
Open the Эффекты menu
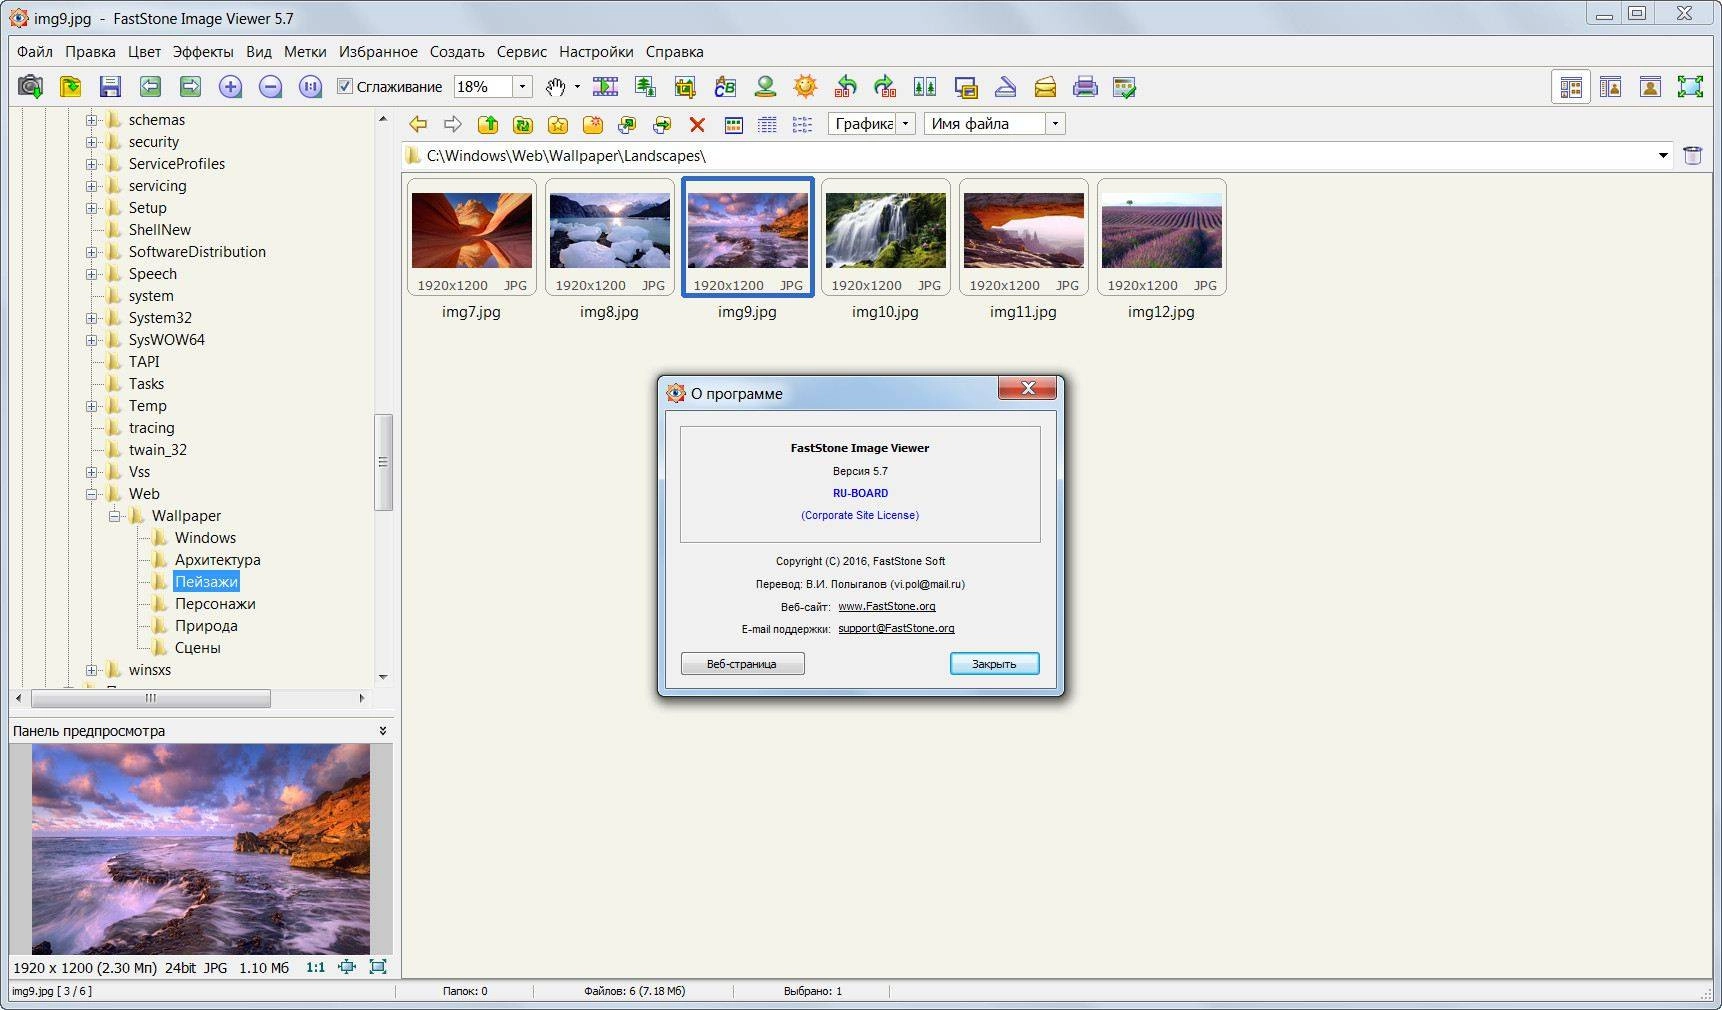[203, 52]
